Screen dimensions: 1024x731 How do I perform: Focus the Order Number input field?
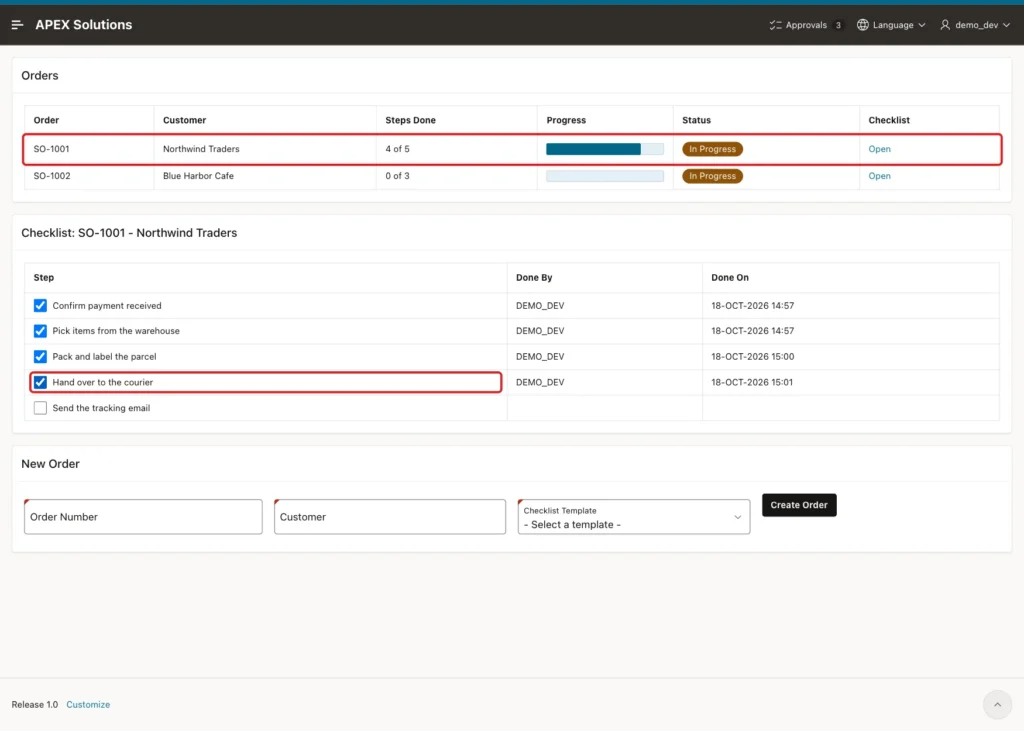tap(143, 517)
